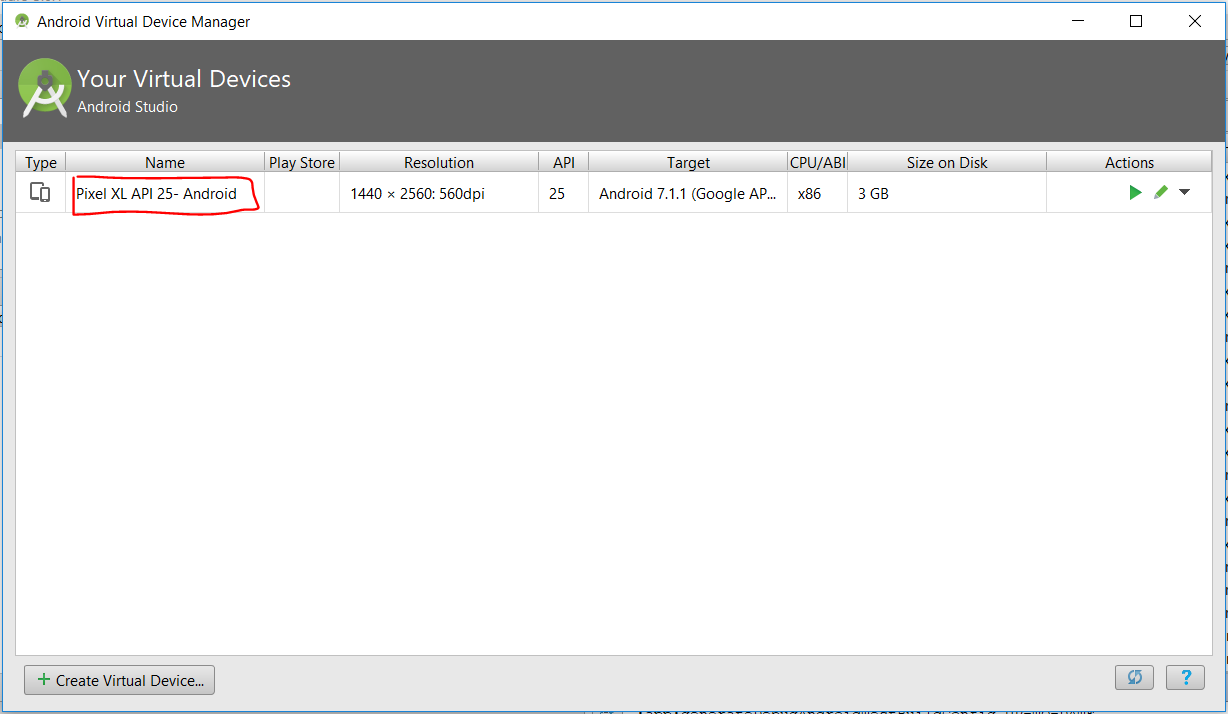The image size is (1228, 714).
Task: Sort by the Name column header
Action: [165, 162]
